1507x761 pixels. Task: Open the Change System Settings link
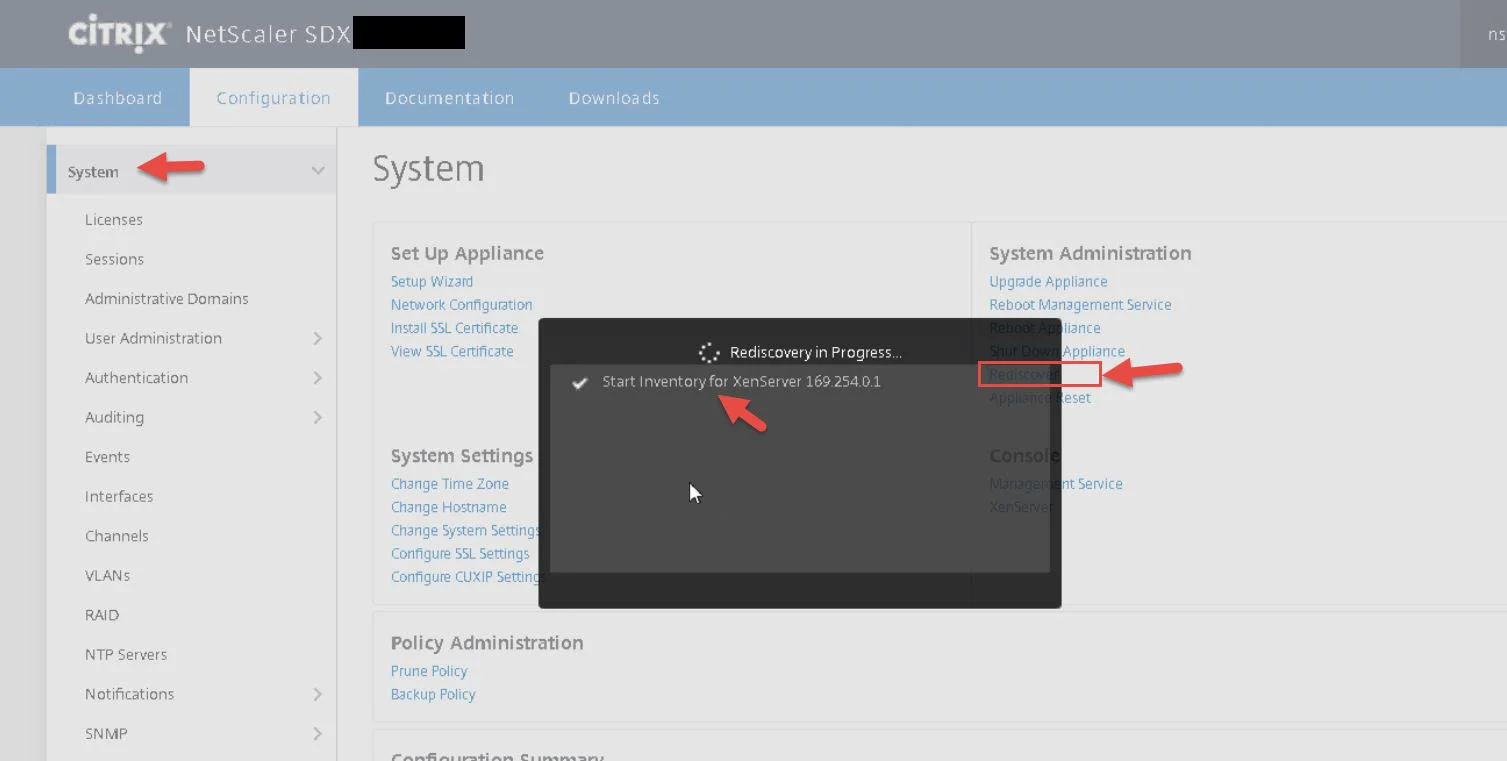[x=465, y=530]
